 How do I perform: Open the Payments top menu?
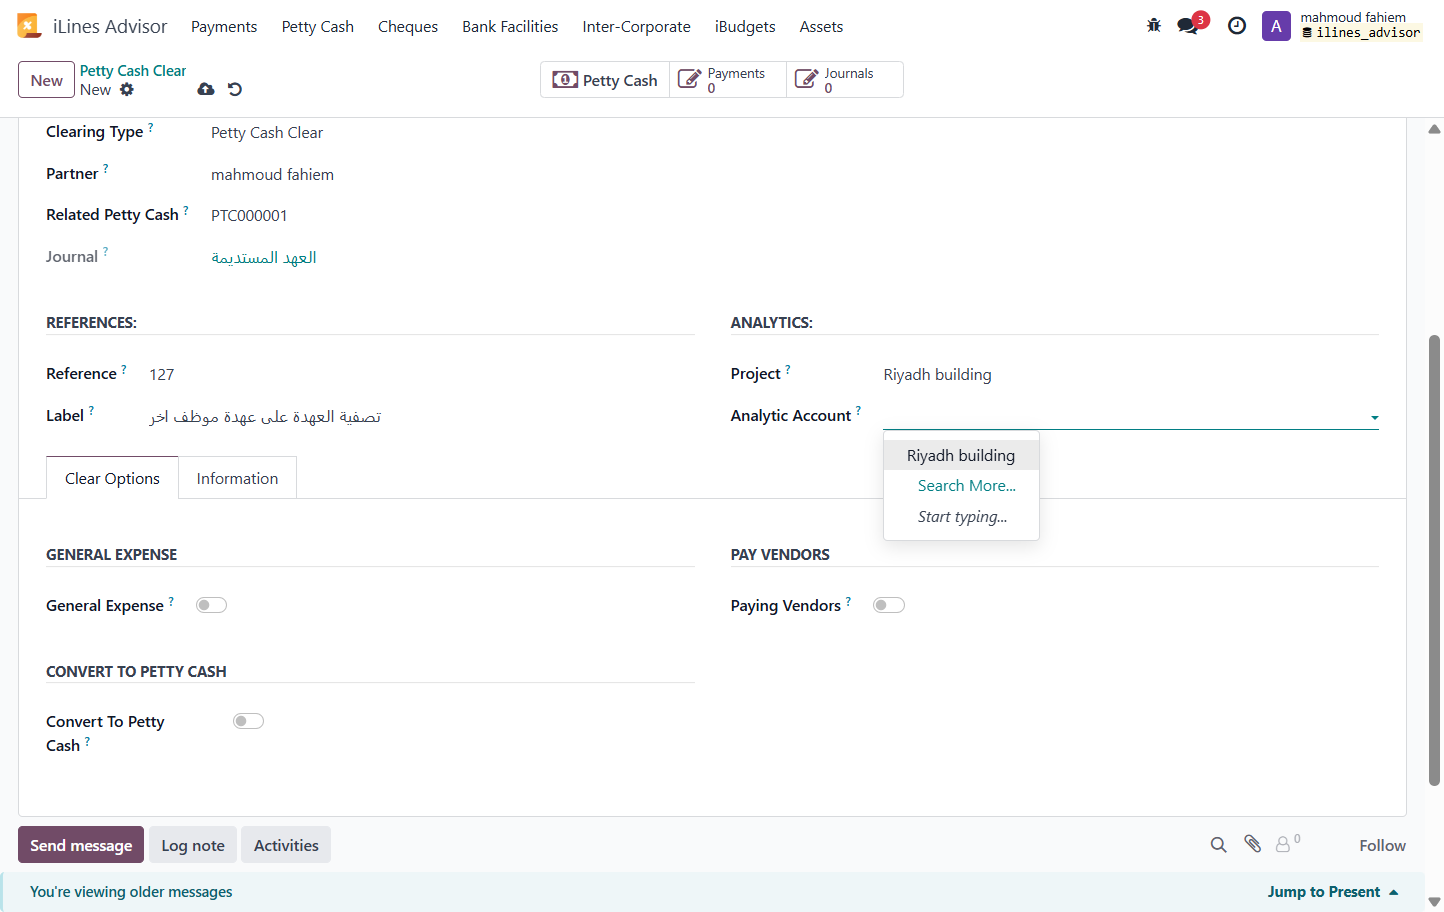point(224,27)
